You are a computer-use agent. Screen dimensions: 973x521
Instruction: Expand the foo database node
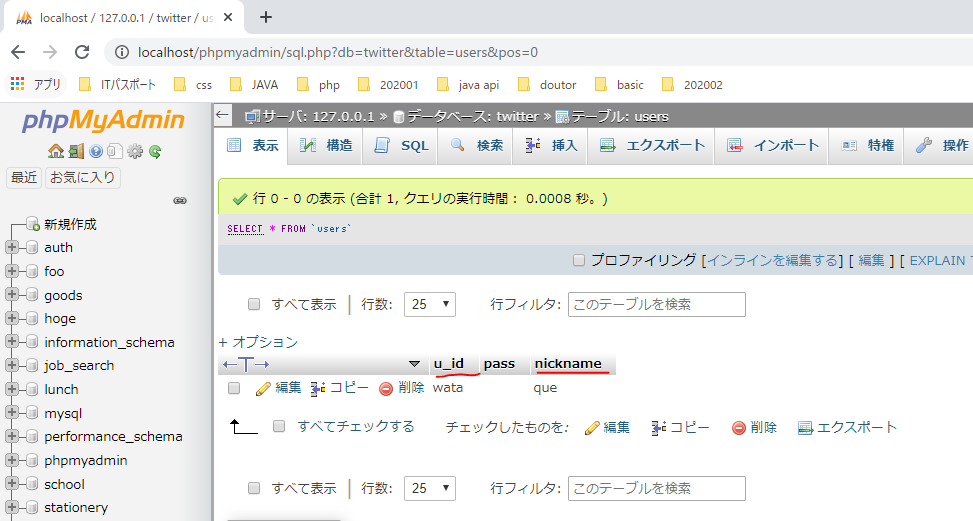pyautogui.click(x=11, y=270)
